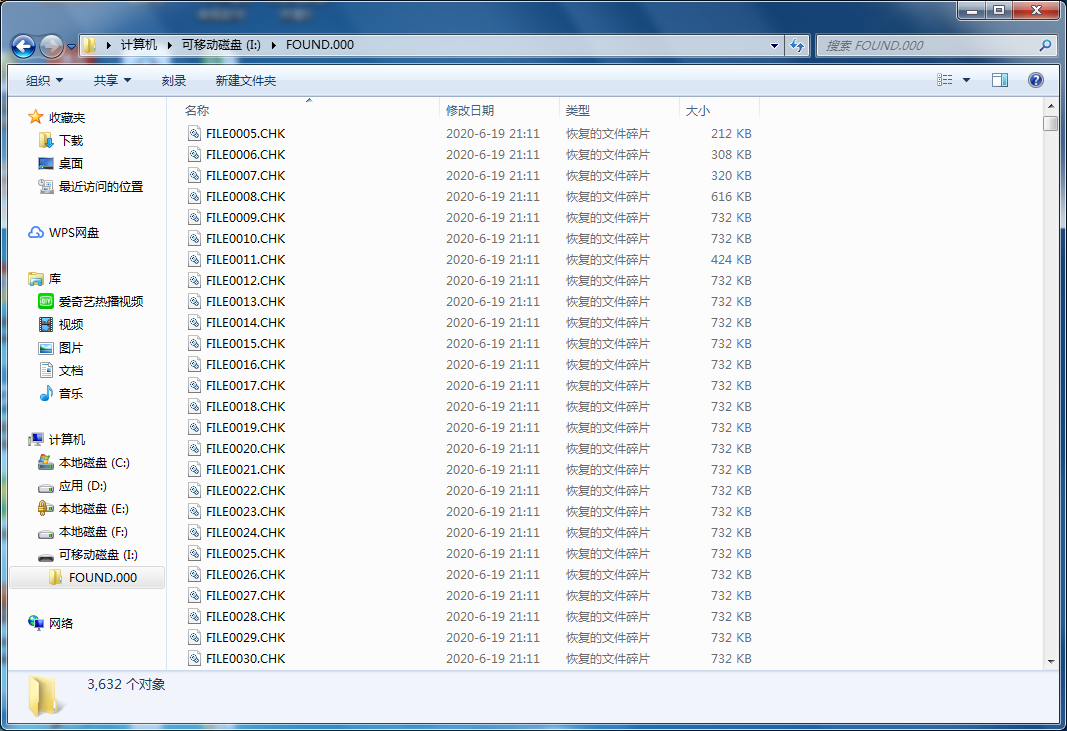Click the scrollbar down arrow

(x=1051, y=661)
